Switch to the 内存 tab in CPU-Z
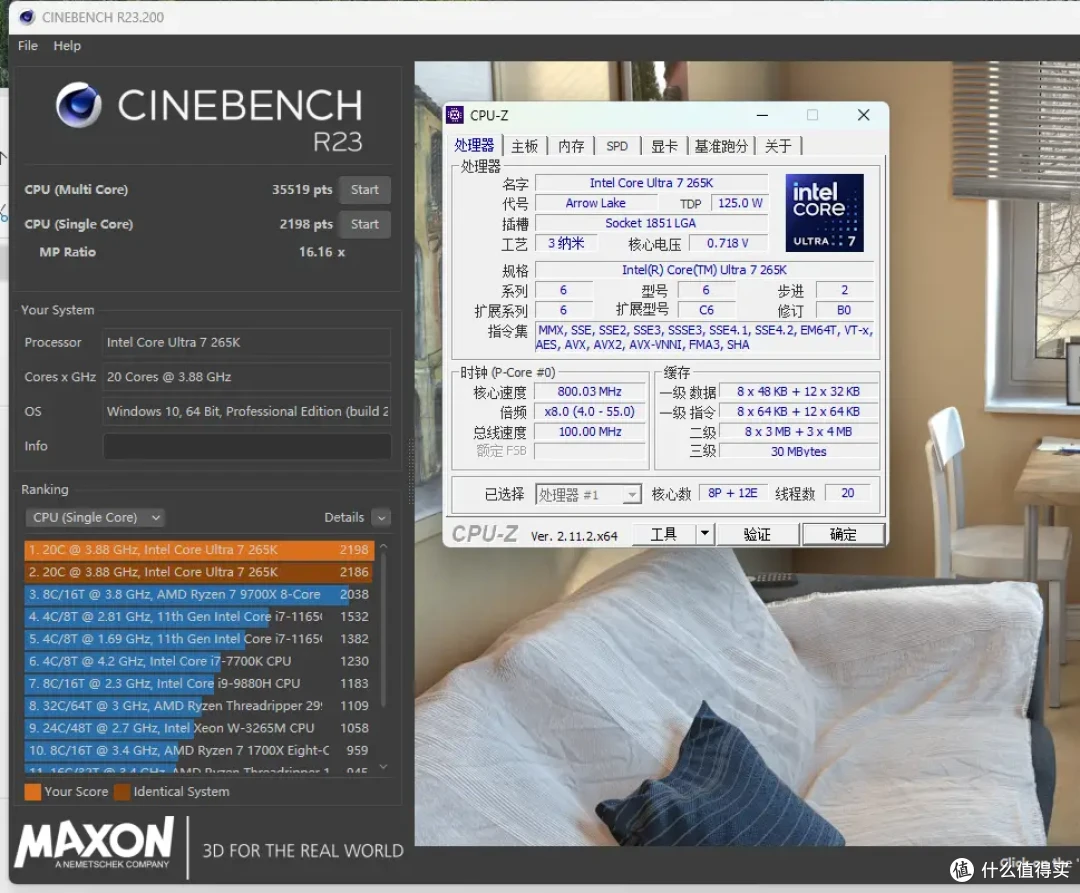Screen dimensions: 1080x893 point(571,146)
